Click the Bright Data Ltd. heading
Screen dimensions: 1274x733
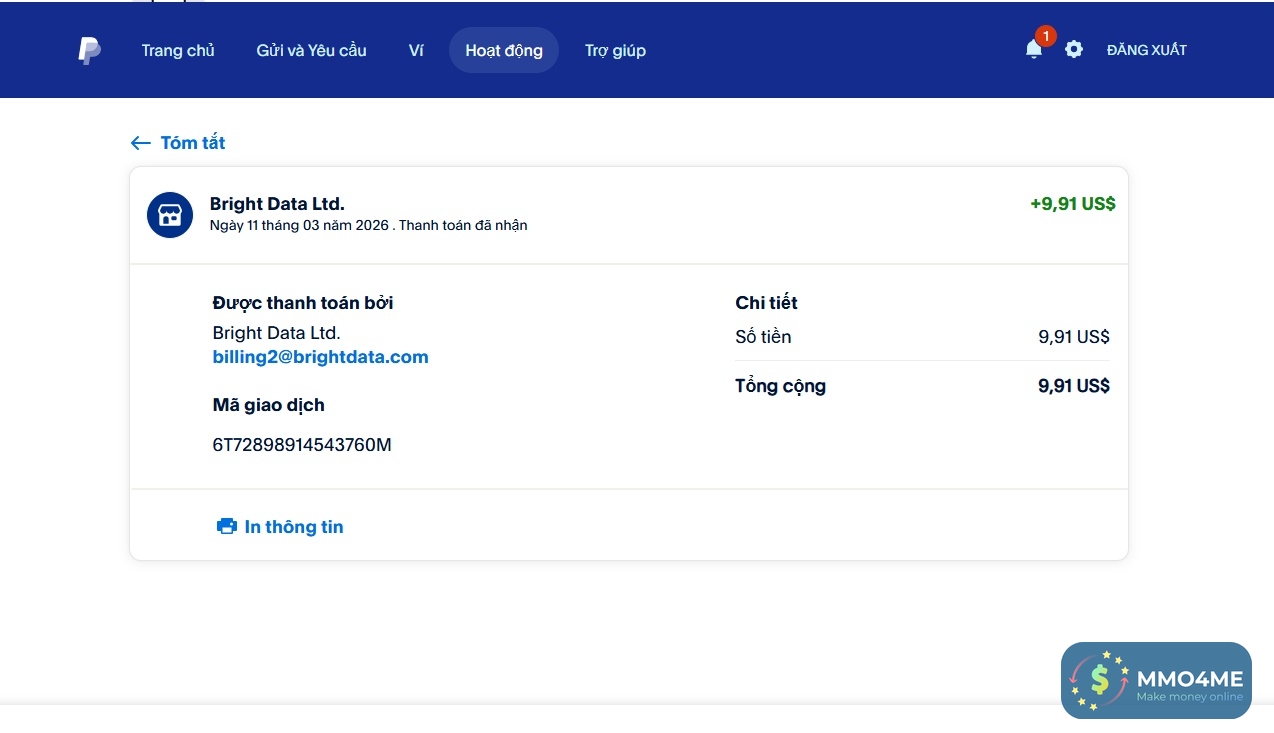[x=277, y=204]
